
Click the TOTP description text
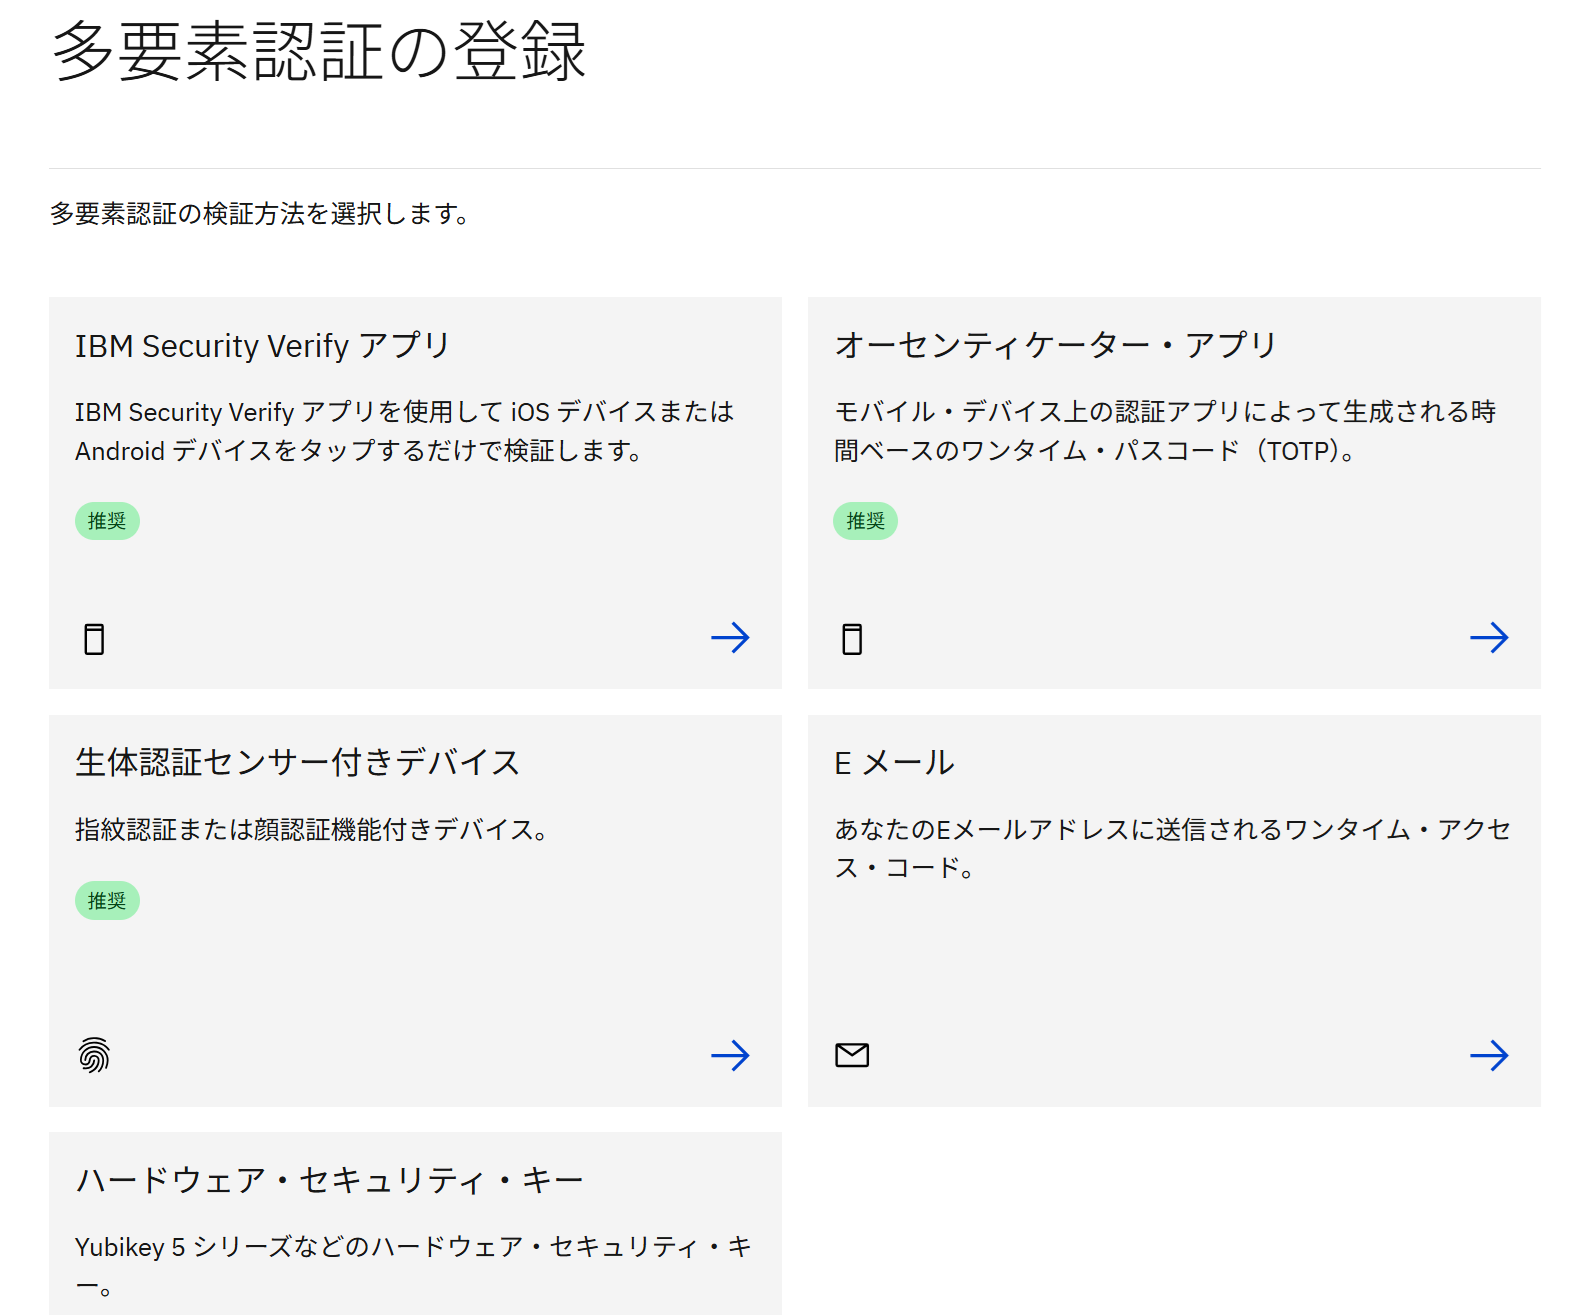click(1165, 431)
